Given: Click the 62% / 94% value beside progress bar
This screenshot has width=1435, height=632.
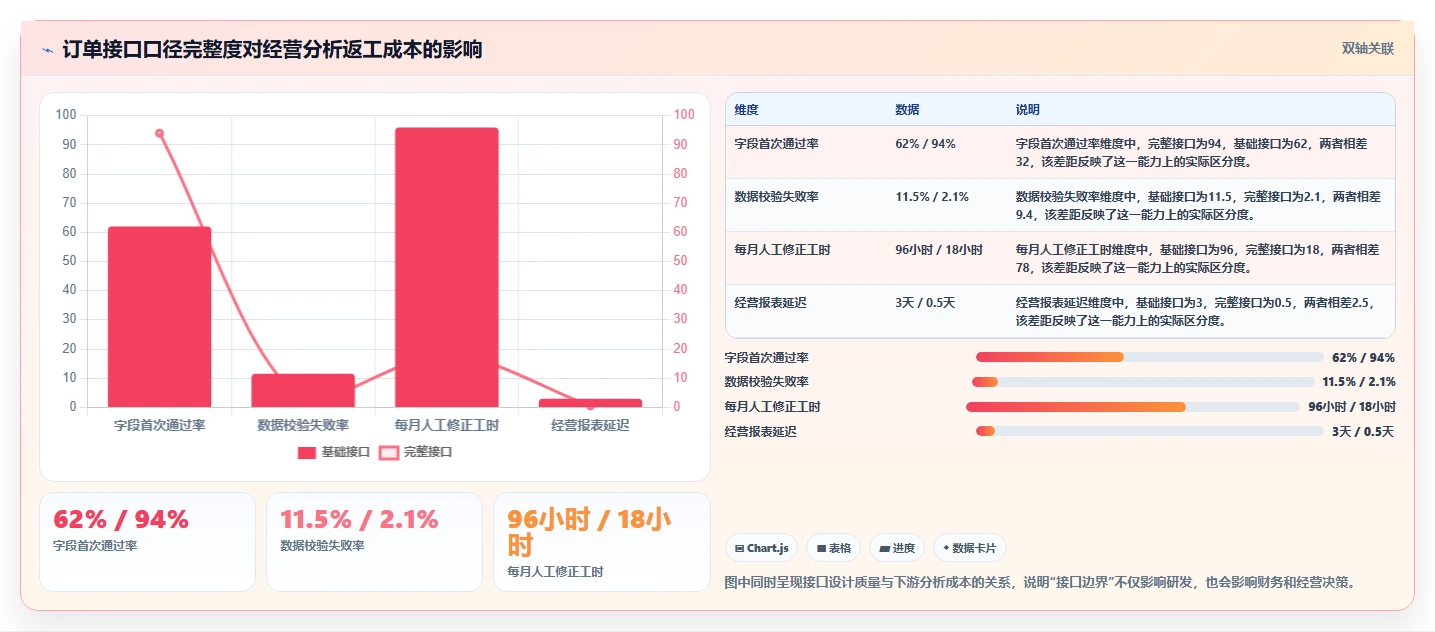Looking at the screenshot, I should pyautogui.click(x=1363, y=357).
